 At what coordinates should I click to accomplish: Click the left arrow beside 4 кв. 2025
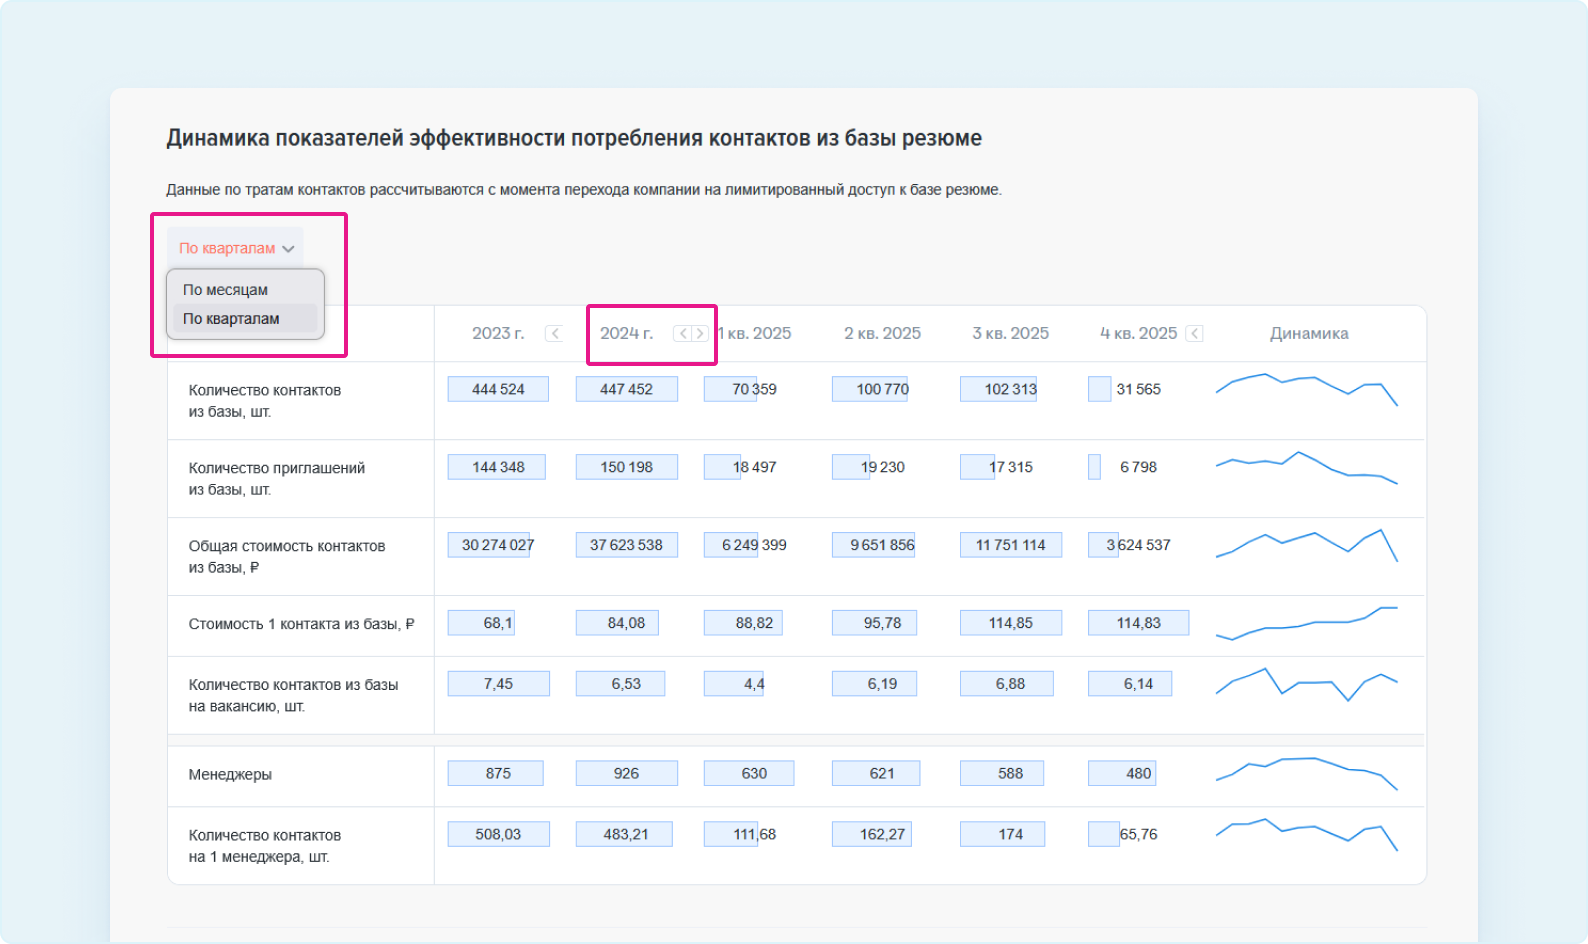pyautogui.click(x=1194, y=334)
